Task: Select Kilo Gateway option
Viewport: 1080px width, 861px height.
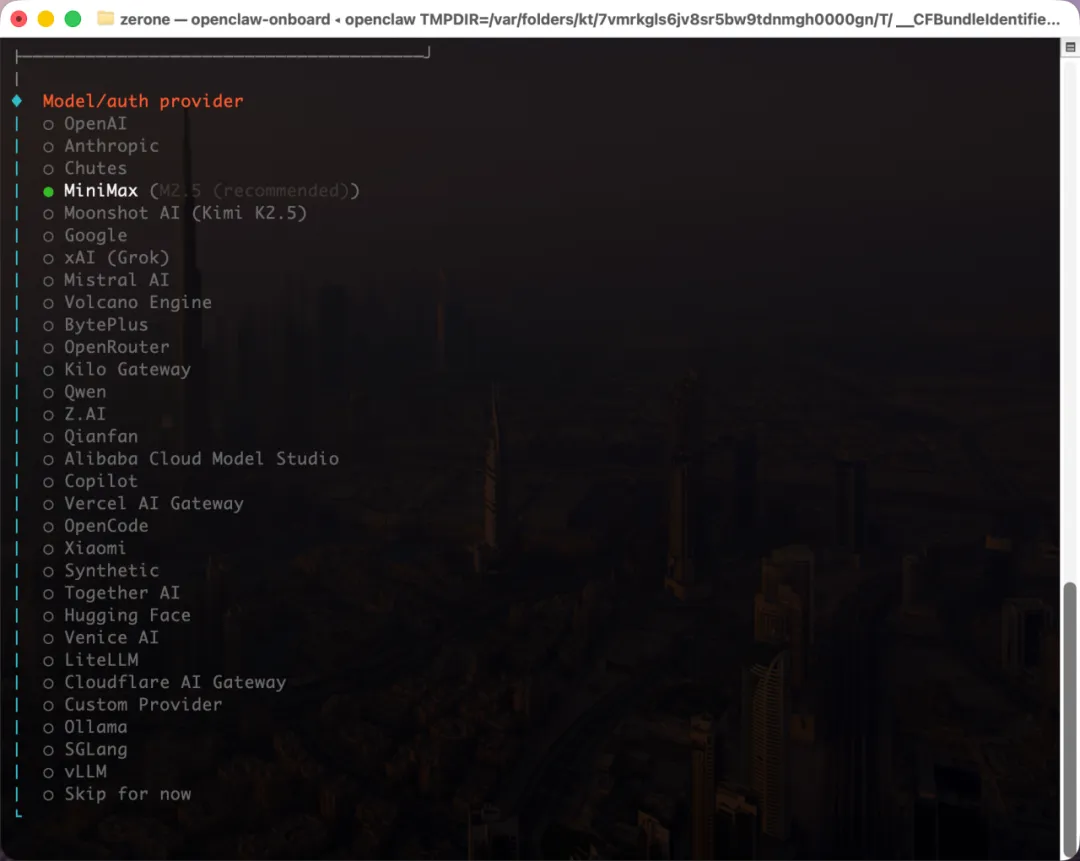Action: pyautogui.click(x=116, y=370)
